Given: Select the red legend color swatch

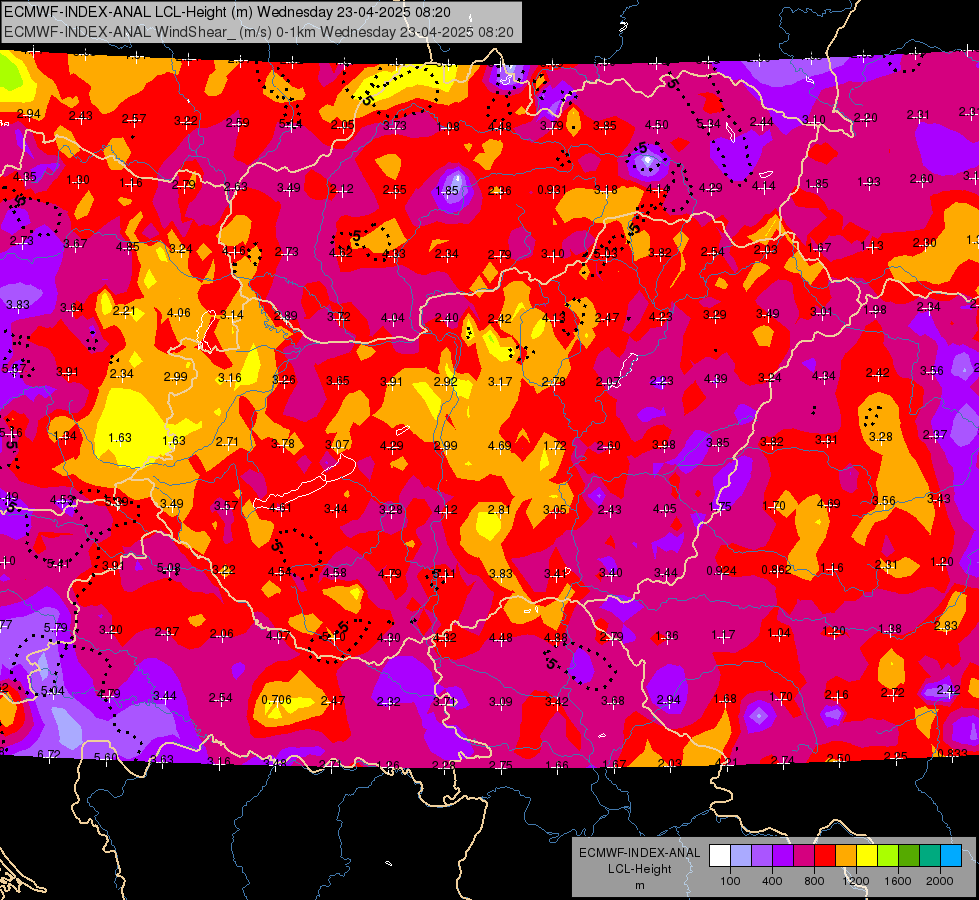Looking at the screenshot, I should pos(825,856).
